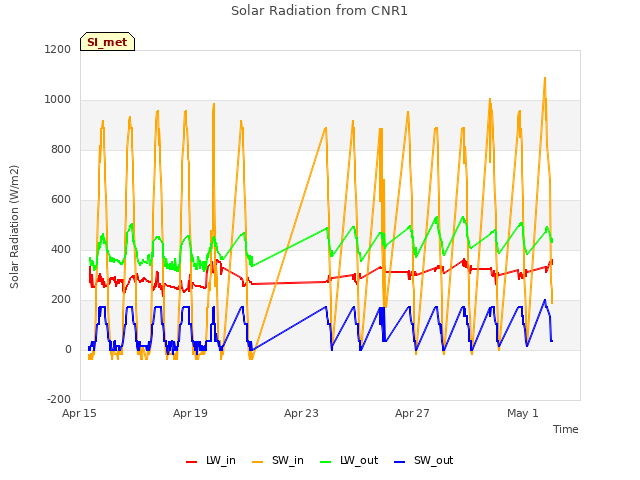Click the Apr 19 x-axis label

(x=190, y=413)
